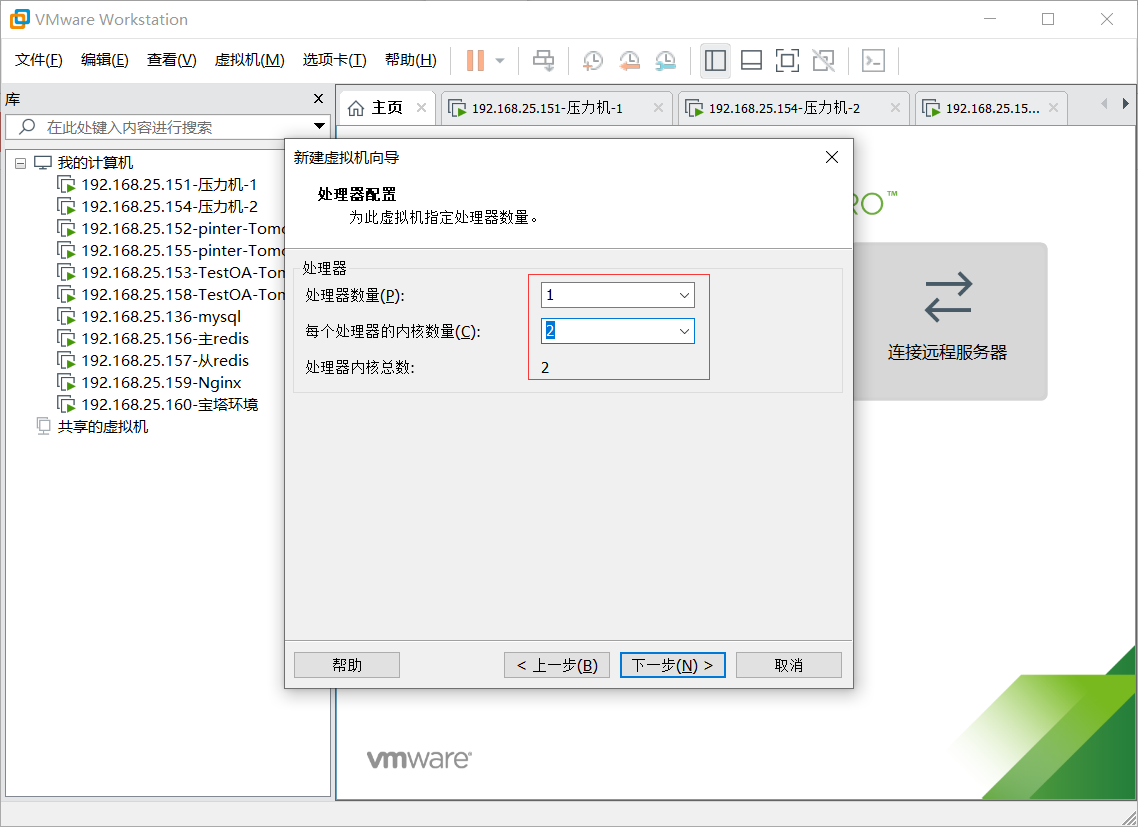
Task: Click the 取消 cancel button
Action: tap(789, 665)
